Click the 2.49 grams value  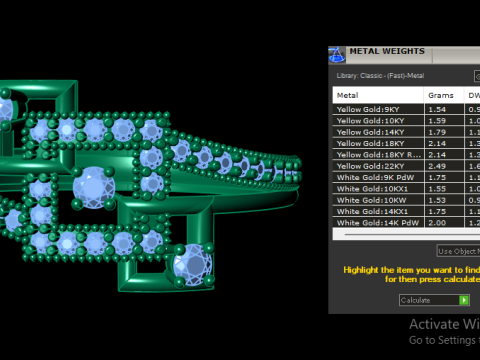(x=437, y=166)
